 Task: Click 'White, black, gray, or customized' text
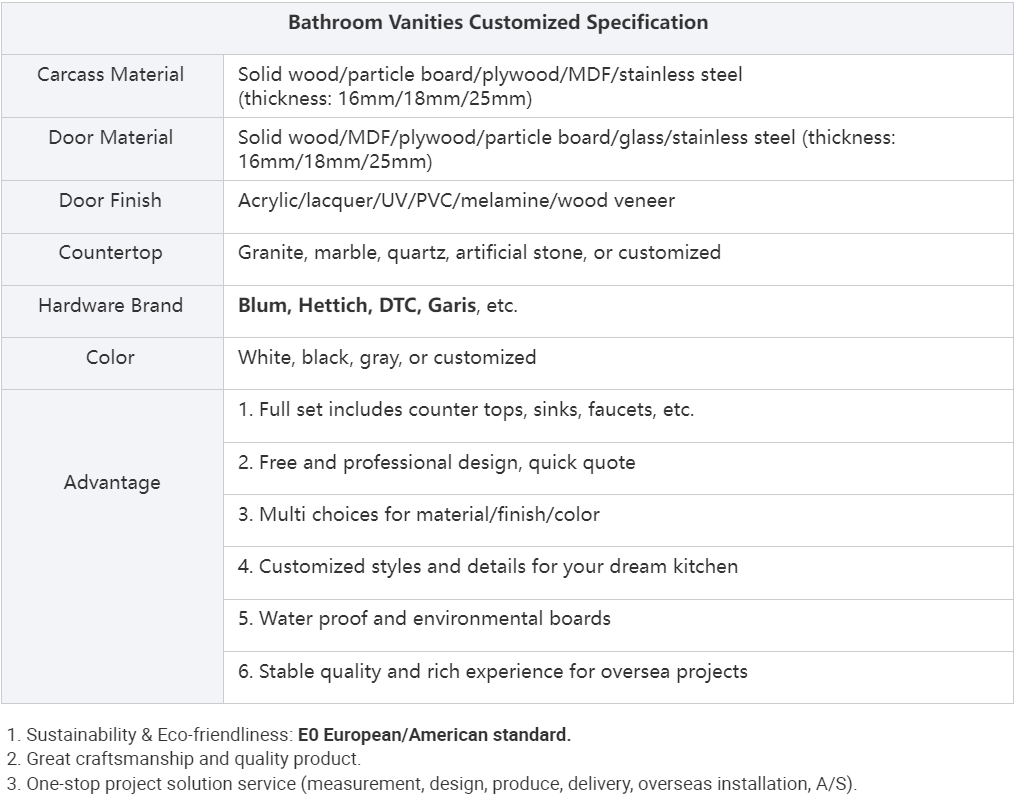coord(387,358)
